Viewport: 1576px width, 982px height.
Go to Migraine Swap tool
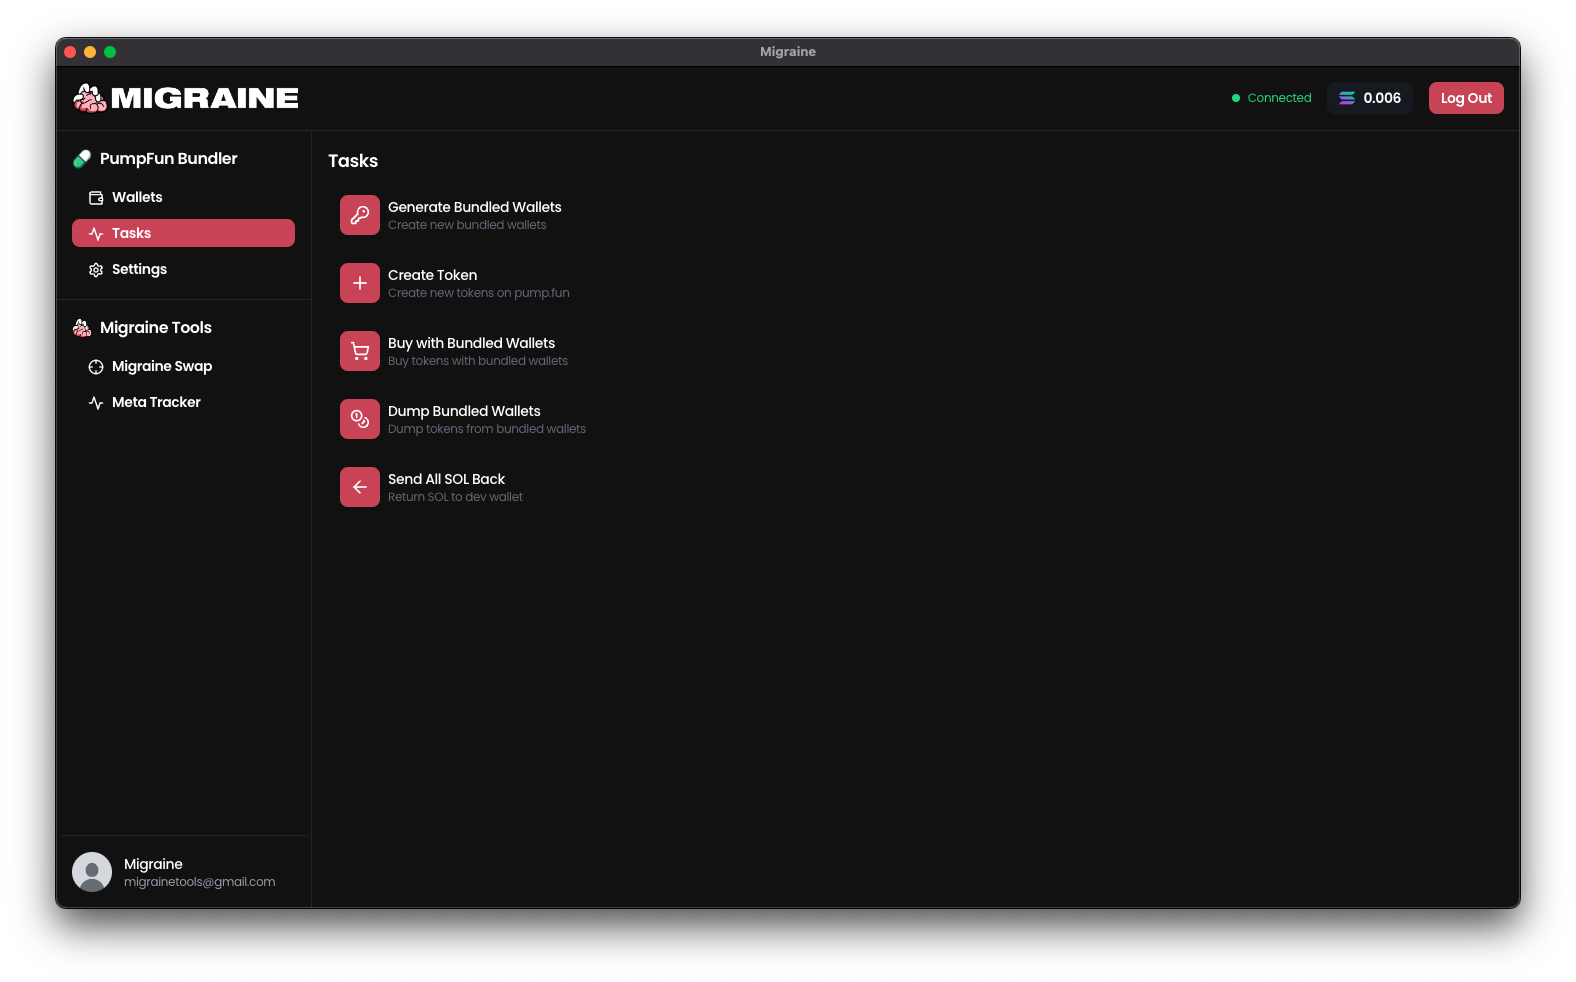[x=161, y=366]
